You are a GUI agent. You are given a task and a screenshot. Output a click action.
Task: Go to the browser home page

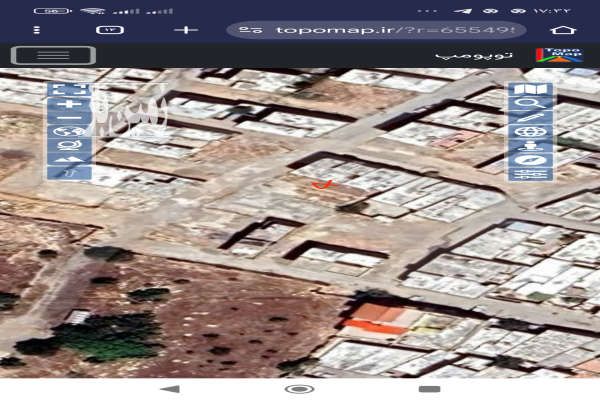point(563,30)
